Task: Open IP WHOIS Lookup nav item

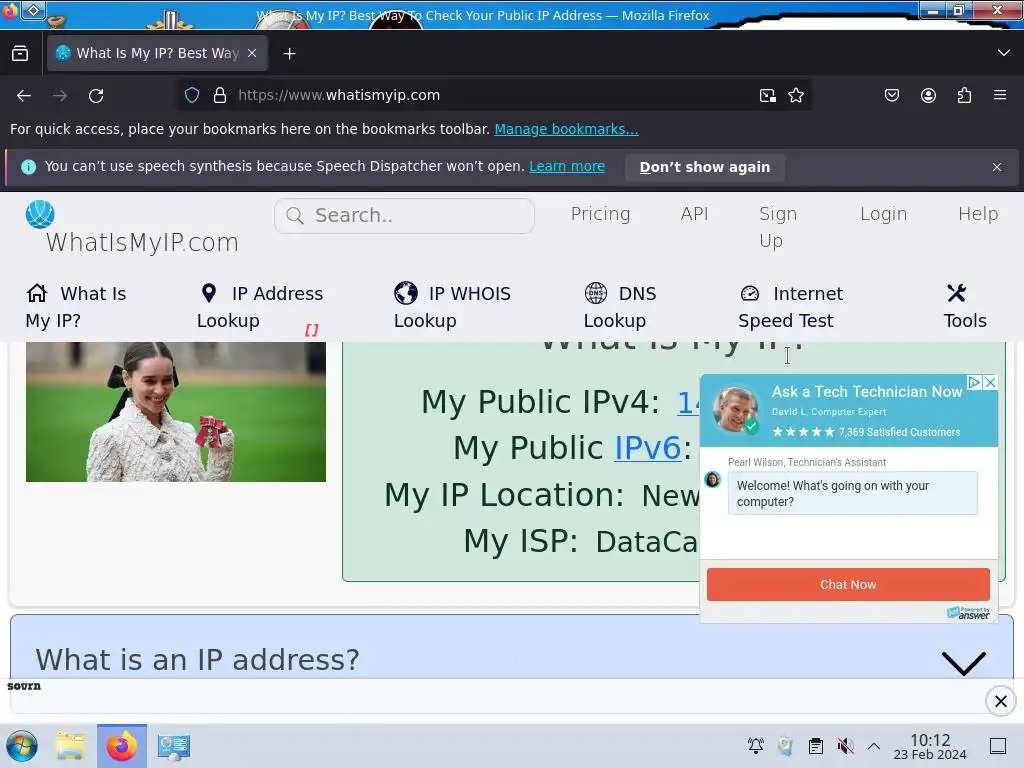Action: 452,307
